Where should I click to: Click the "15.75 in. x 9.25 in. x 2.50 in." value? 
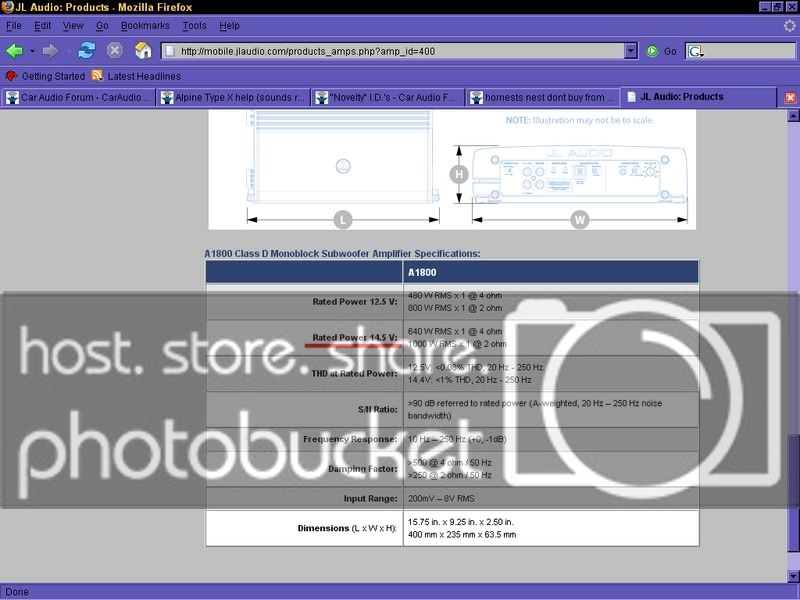[x=461, y=522]
